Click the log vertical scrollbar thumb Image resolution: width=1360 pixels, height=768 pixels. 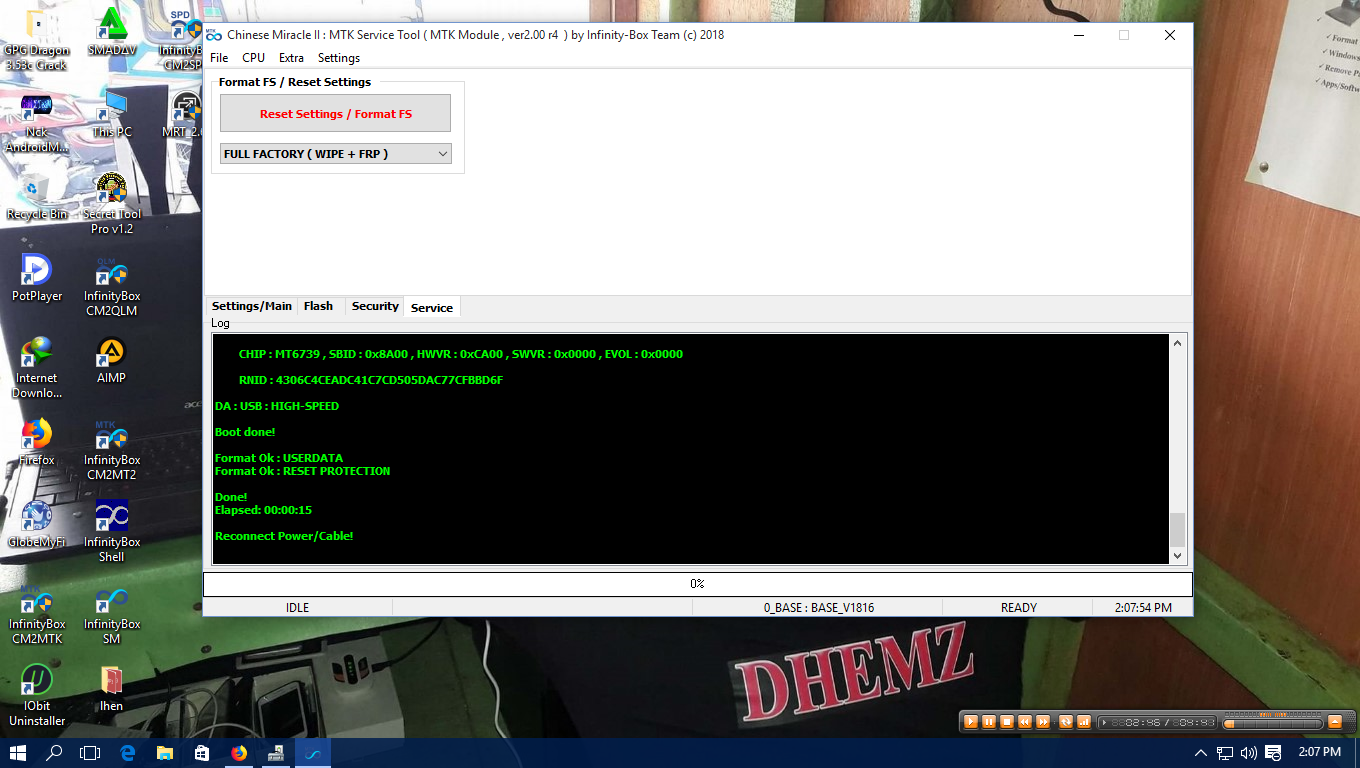pyautogui.click(x=1177, y=529)
